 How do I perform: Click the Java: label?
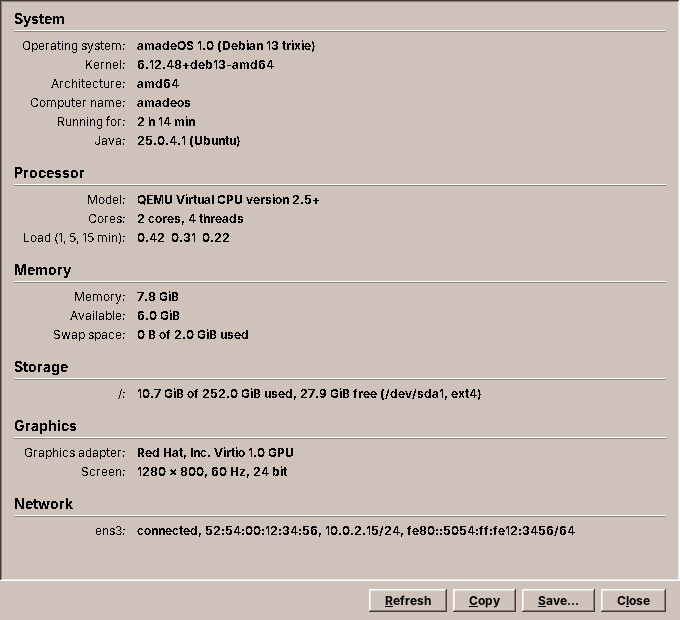[110, 141]
